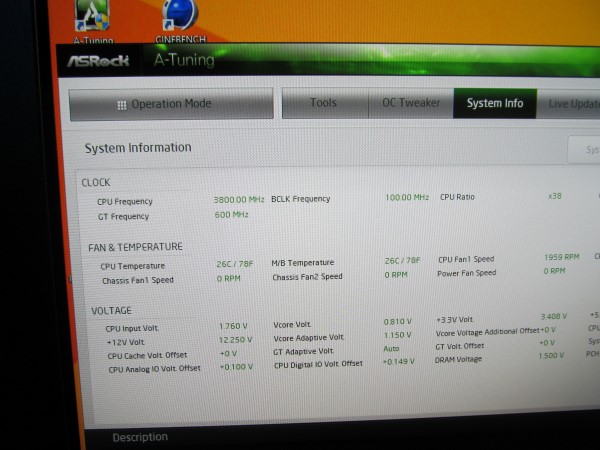This screenshot has height=450, width=600.
Task: Click the CPU Fan1 Speed label
Action: [x=466, y=259]
